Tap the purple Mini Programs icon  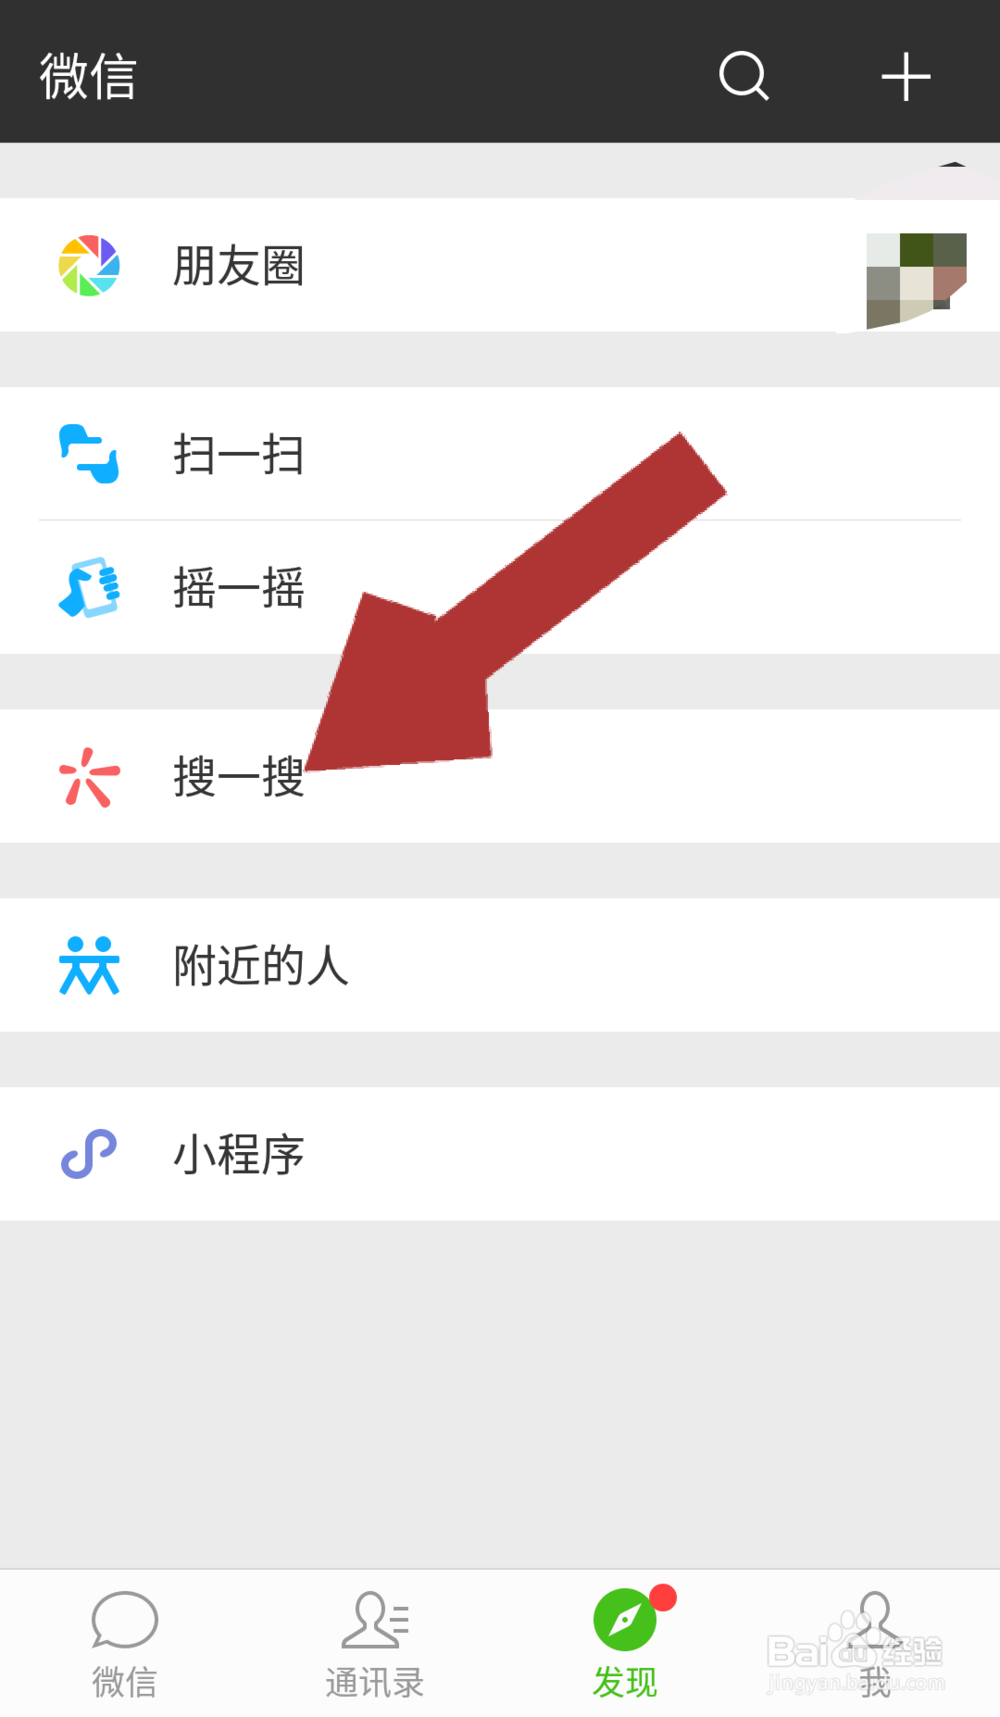click(x=89, y=1154)
